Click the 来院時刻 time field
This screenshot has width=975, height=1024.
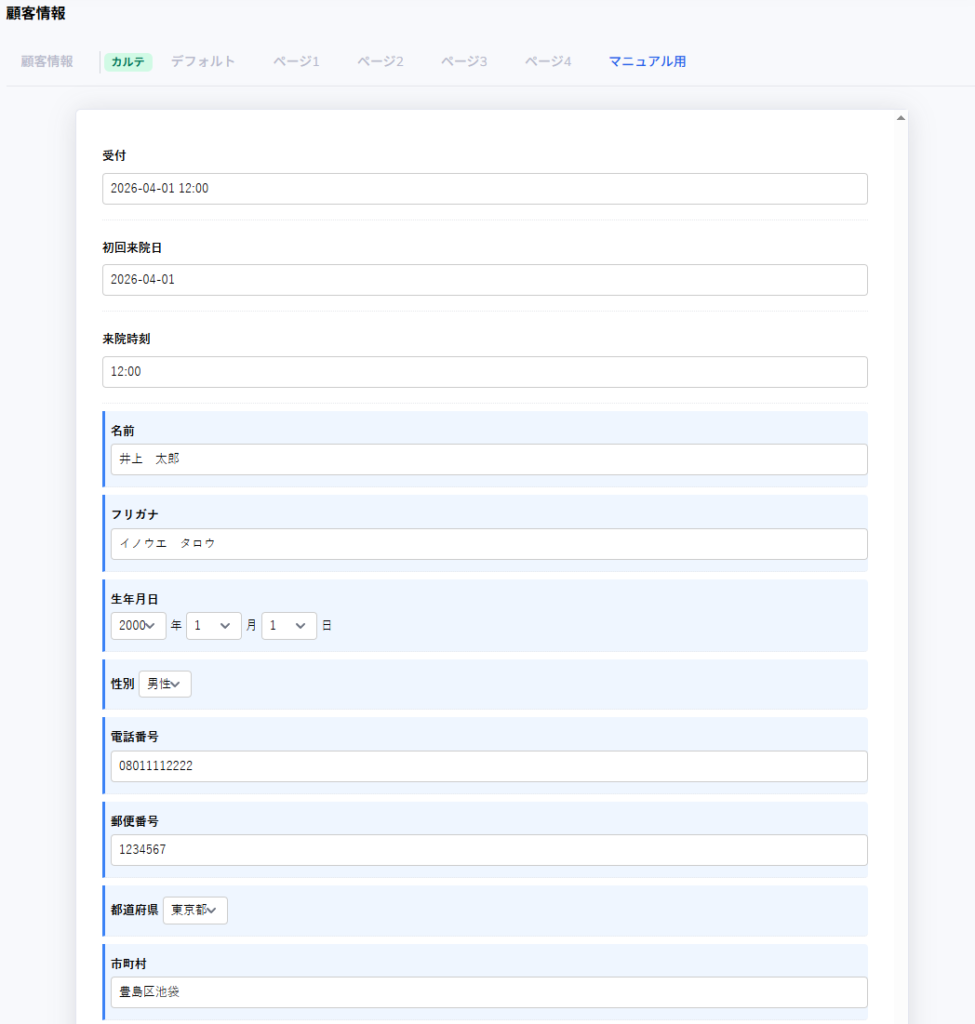(484, 372)
